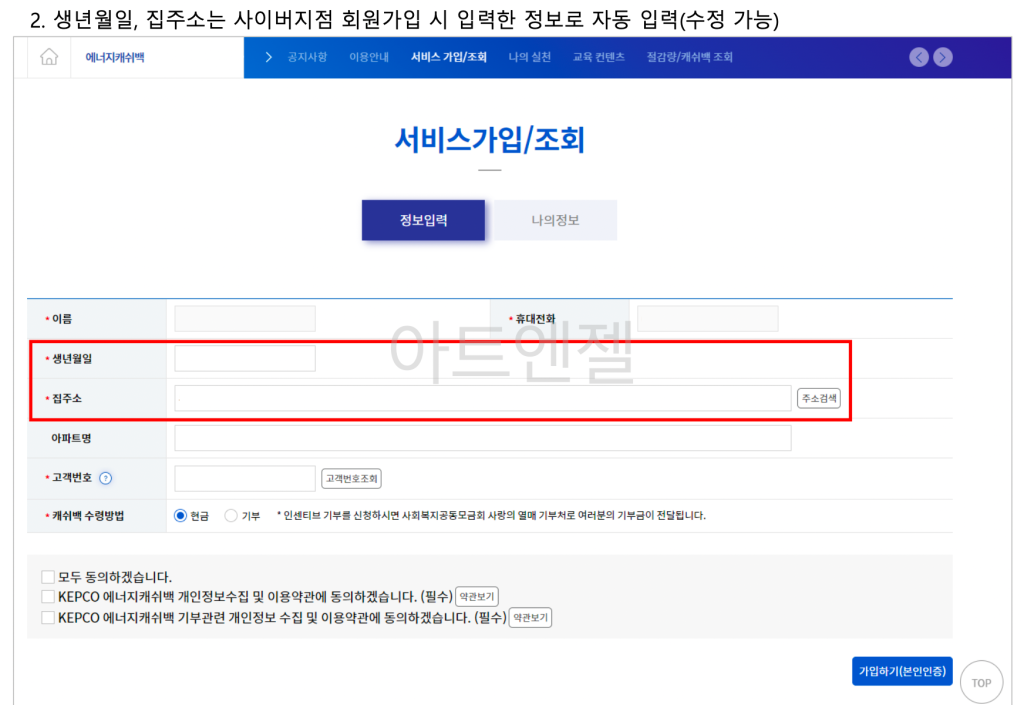Image resolution: width=1024 pixels, height=705 pixels.
Task: Switch to the 나의정보 tab
Action: [552, 220]
